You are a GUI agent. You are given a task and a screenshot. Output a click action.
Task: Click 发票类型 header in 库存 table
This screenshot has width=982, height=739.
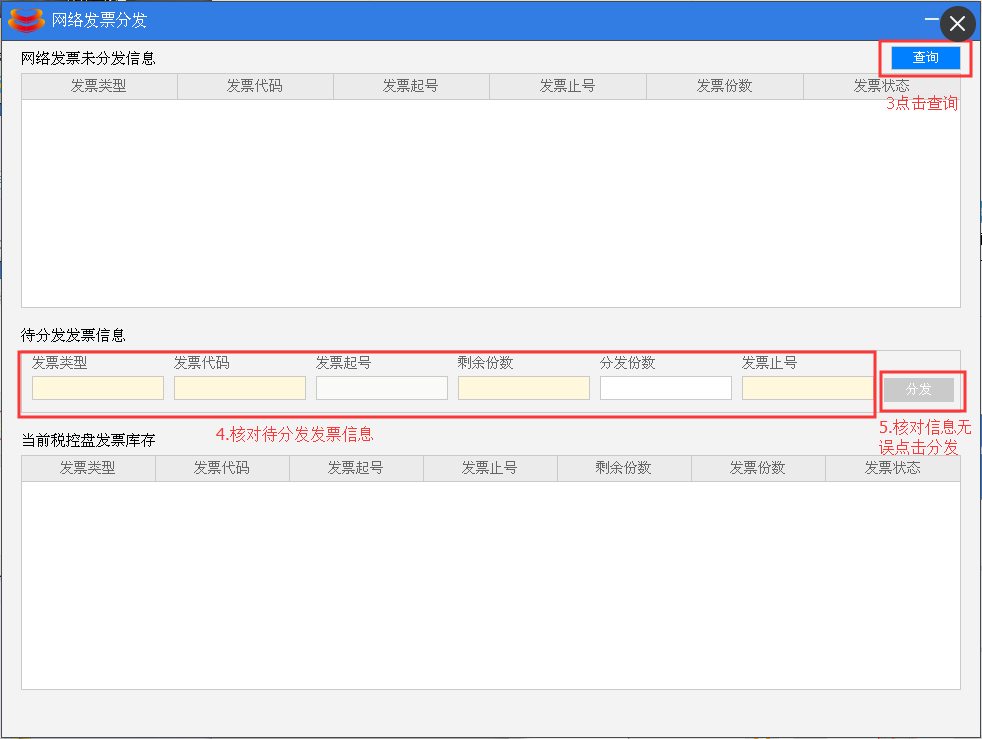pos(88,468)
